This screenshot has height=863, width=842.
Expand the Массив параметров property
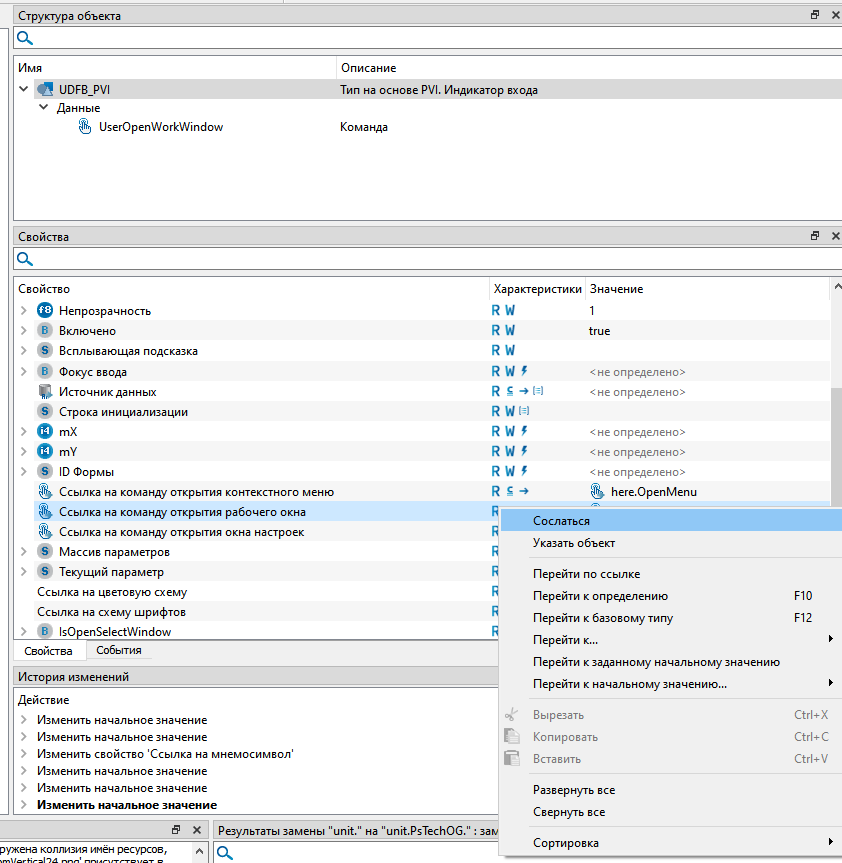click(x=24, y=552)
